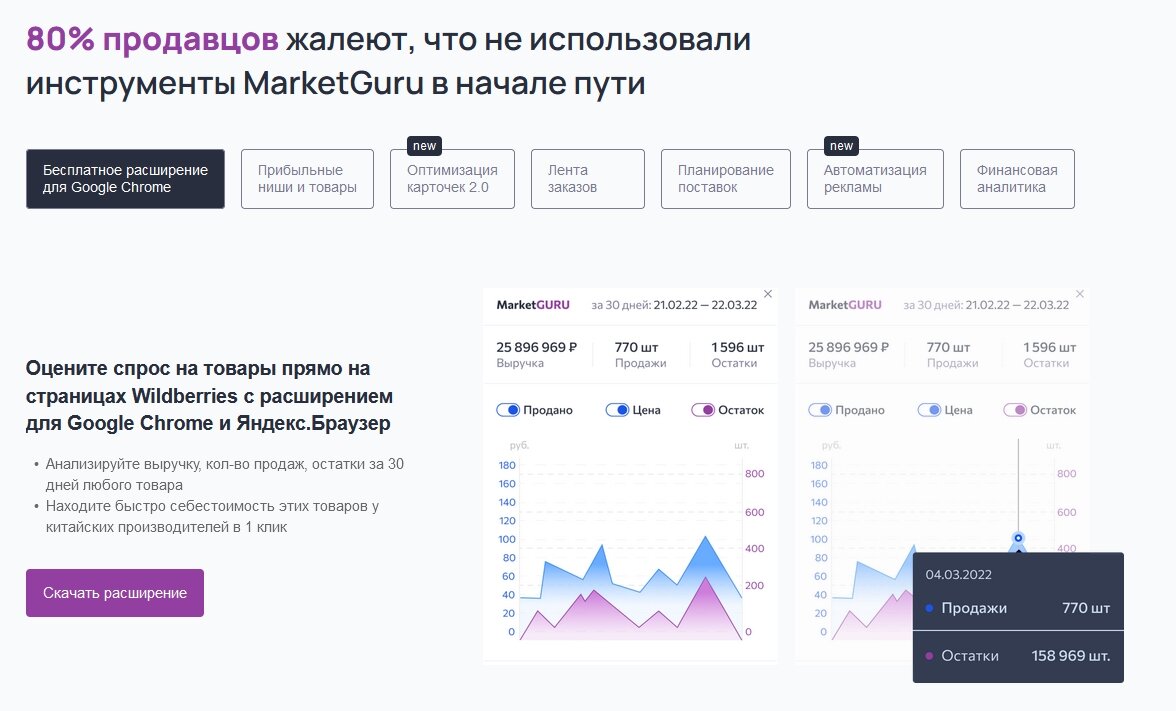This screenshot has width=1176, height=711.
Task: Select the Бесплатное расширение для Google Chrome tab
Action: [x=125, y=179]
